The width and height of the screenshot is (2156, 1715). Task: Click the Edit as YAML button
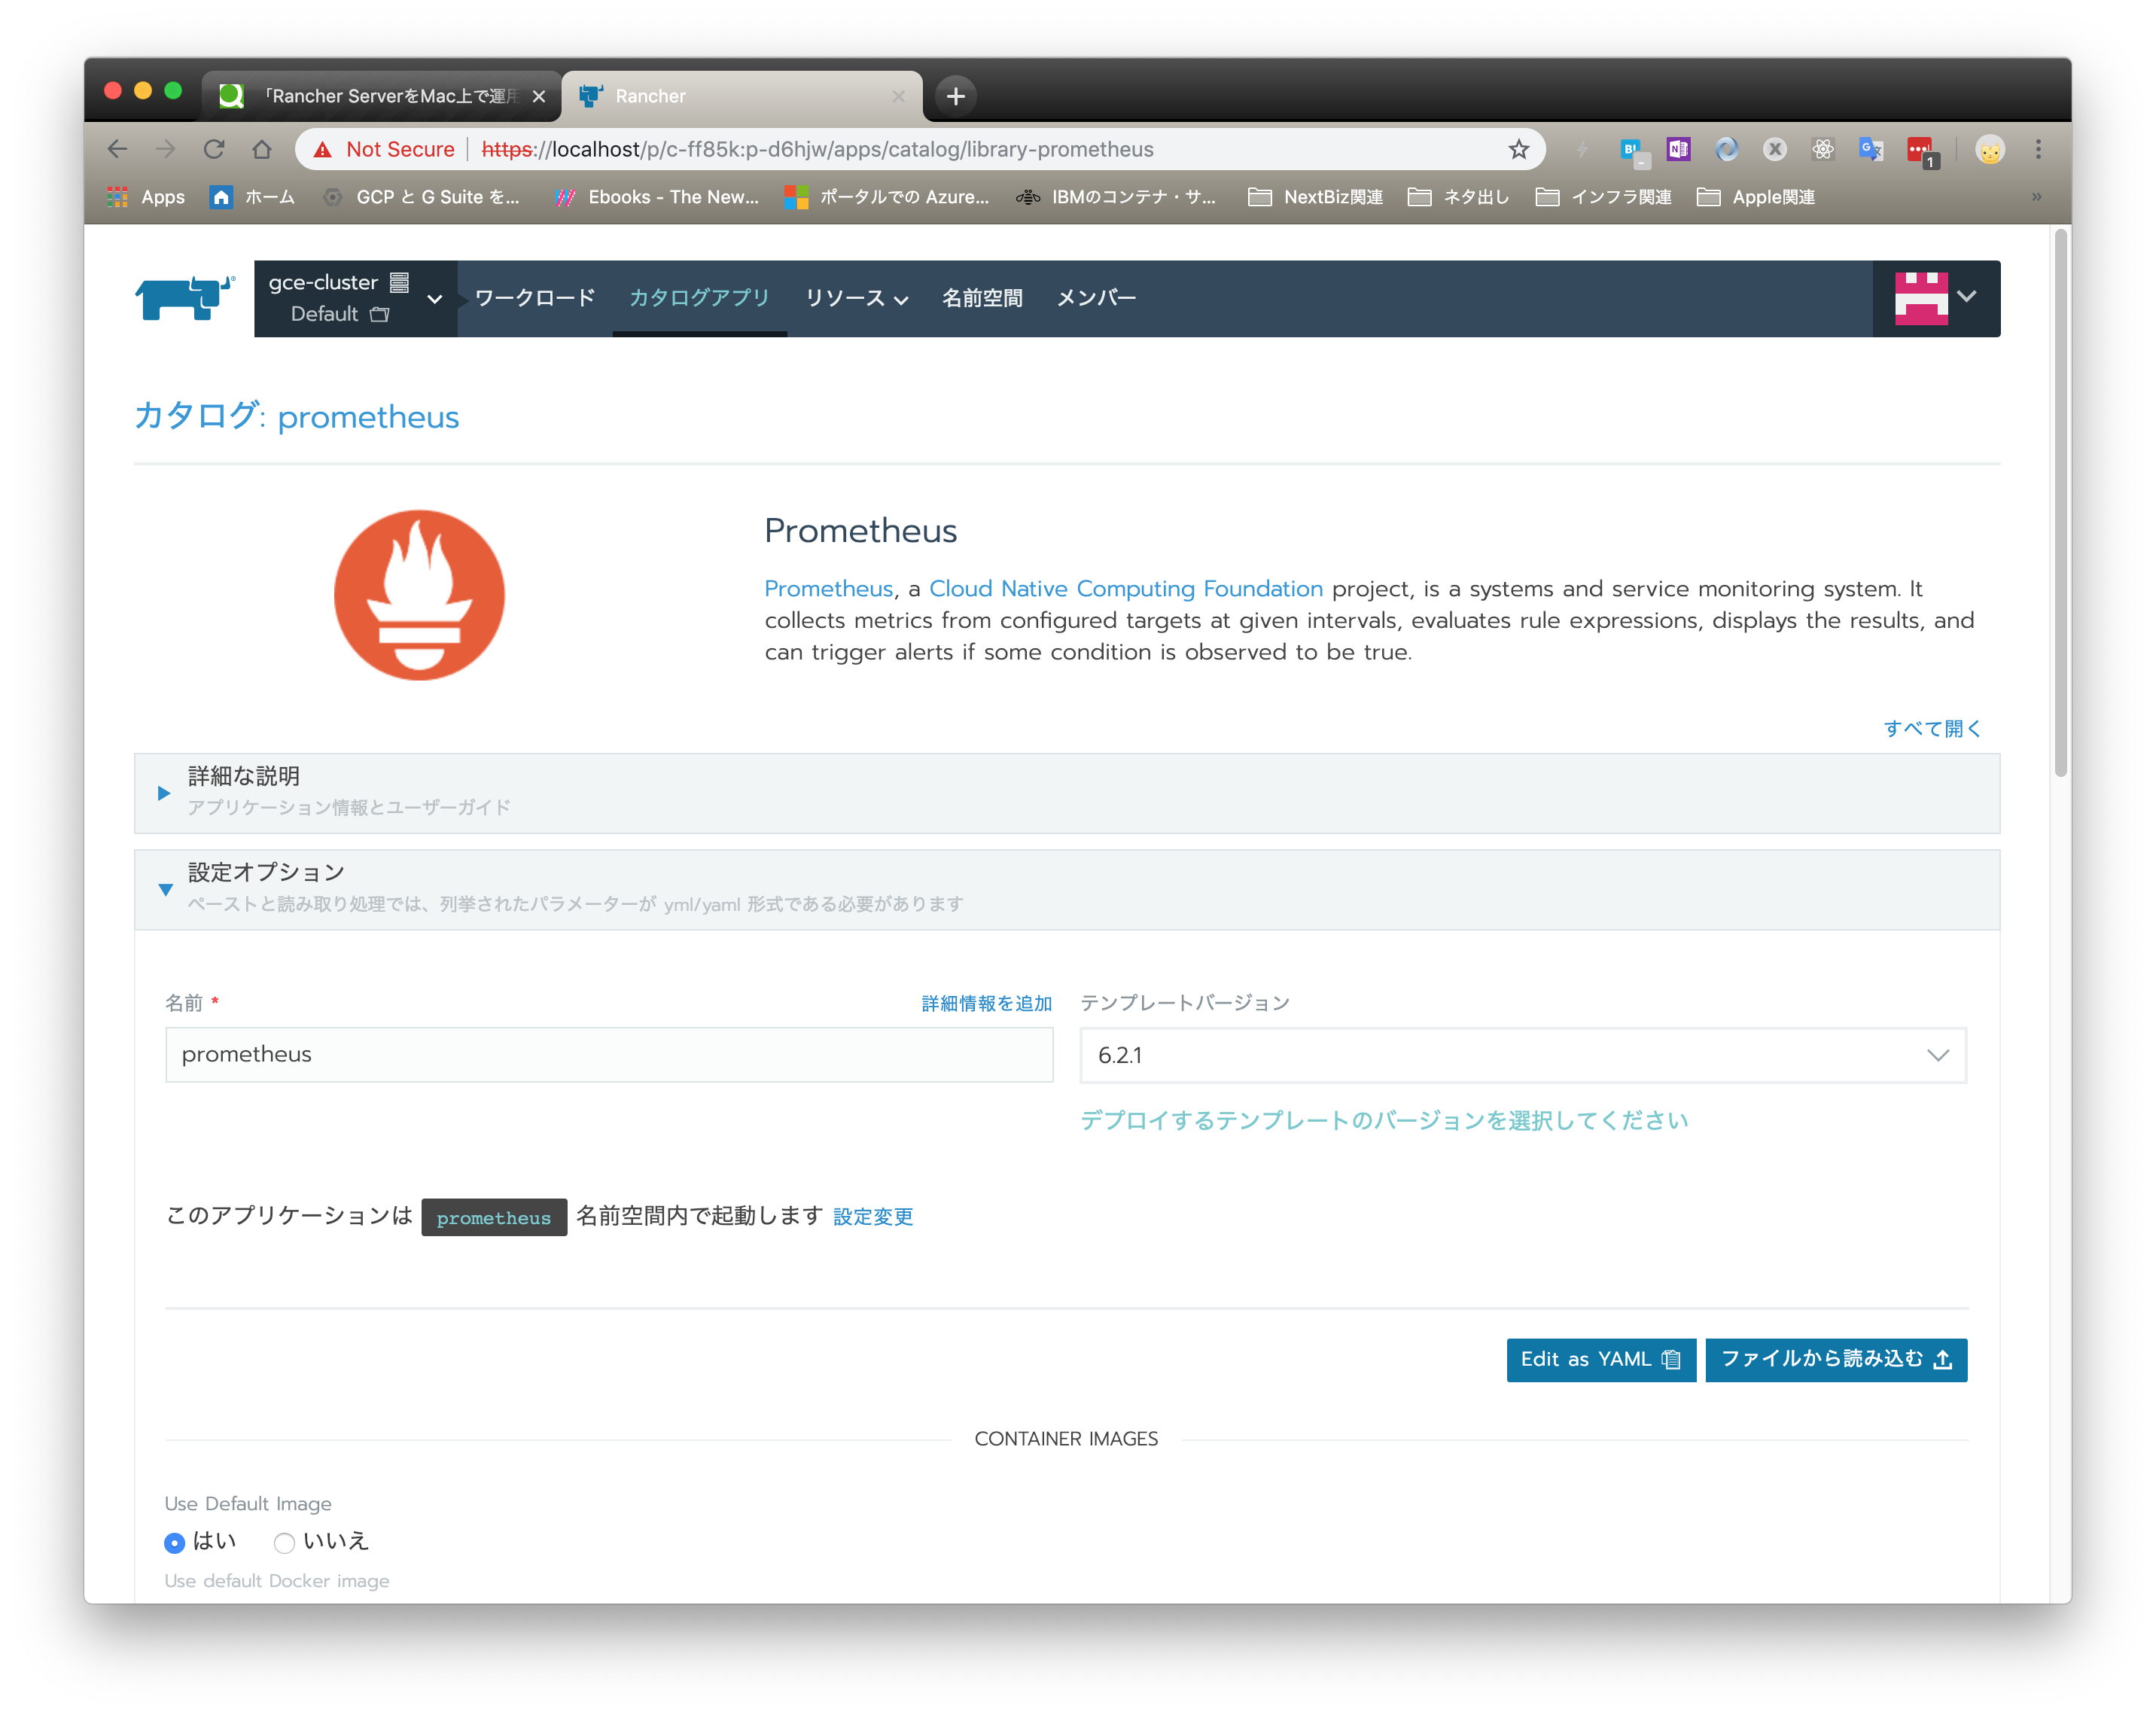(1600, 1359)
